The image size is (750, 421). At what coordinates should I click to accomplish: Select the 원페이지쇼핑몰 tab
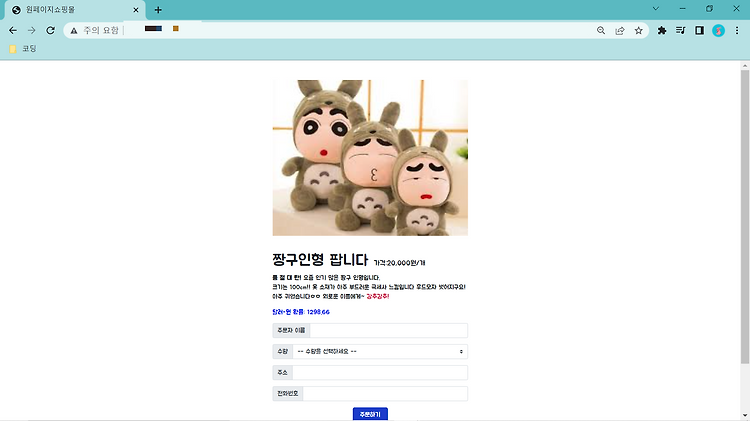click(74, 10)
